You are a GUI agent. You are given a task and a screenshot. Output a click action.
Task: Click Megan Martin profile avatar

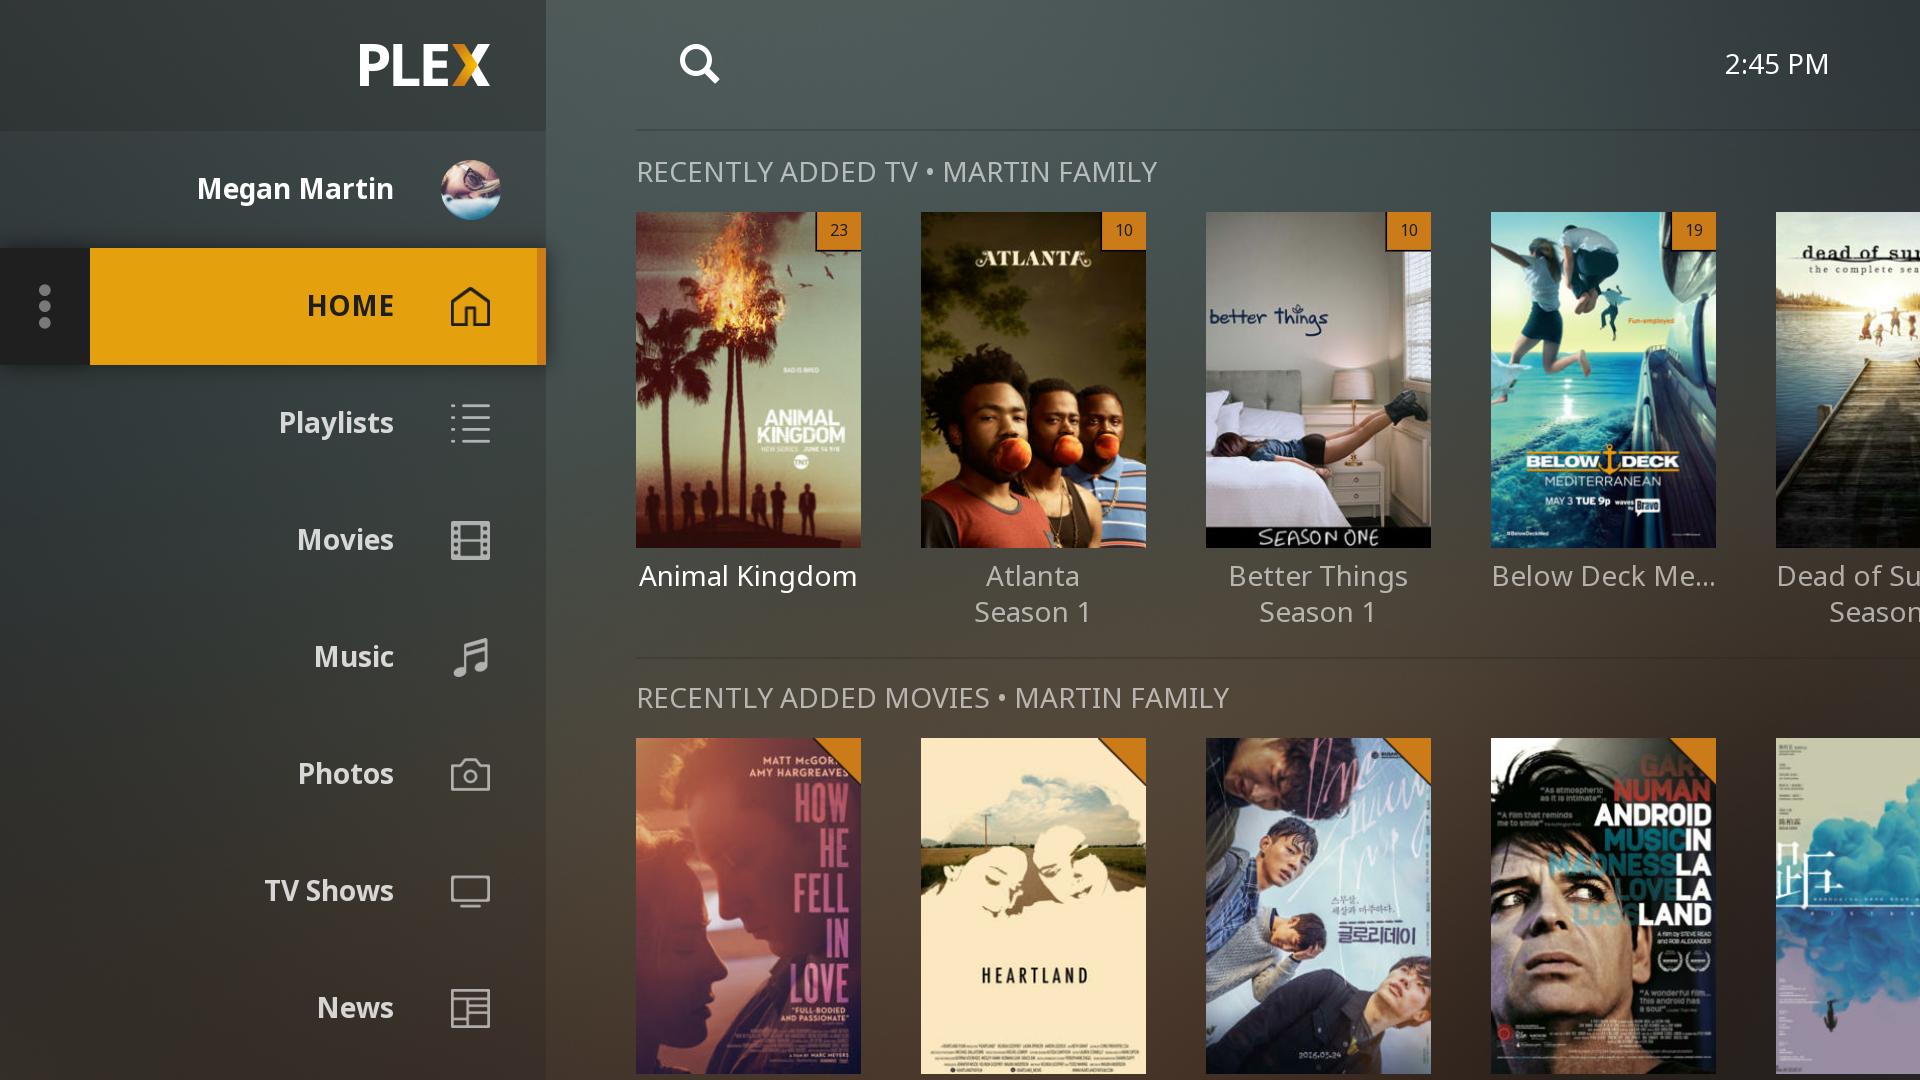point(467,186)
